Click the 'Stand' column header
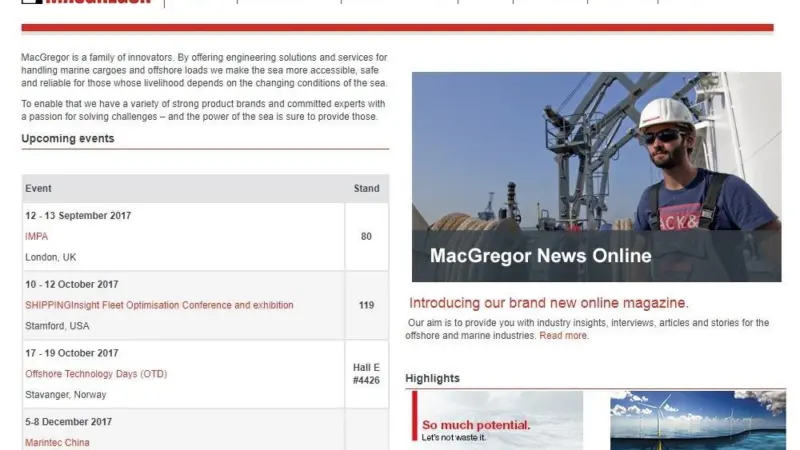 point(366,188)
